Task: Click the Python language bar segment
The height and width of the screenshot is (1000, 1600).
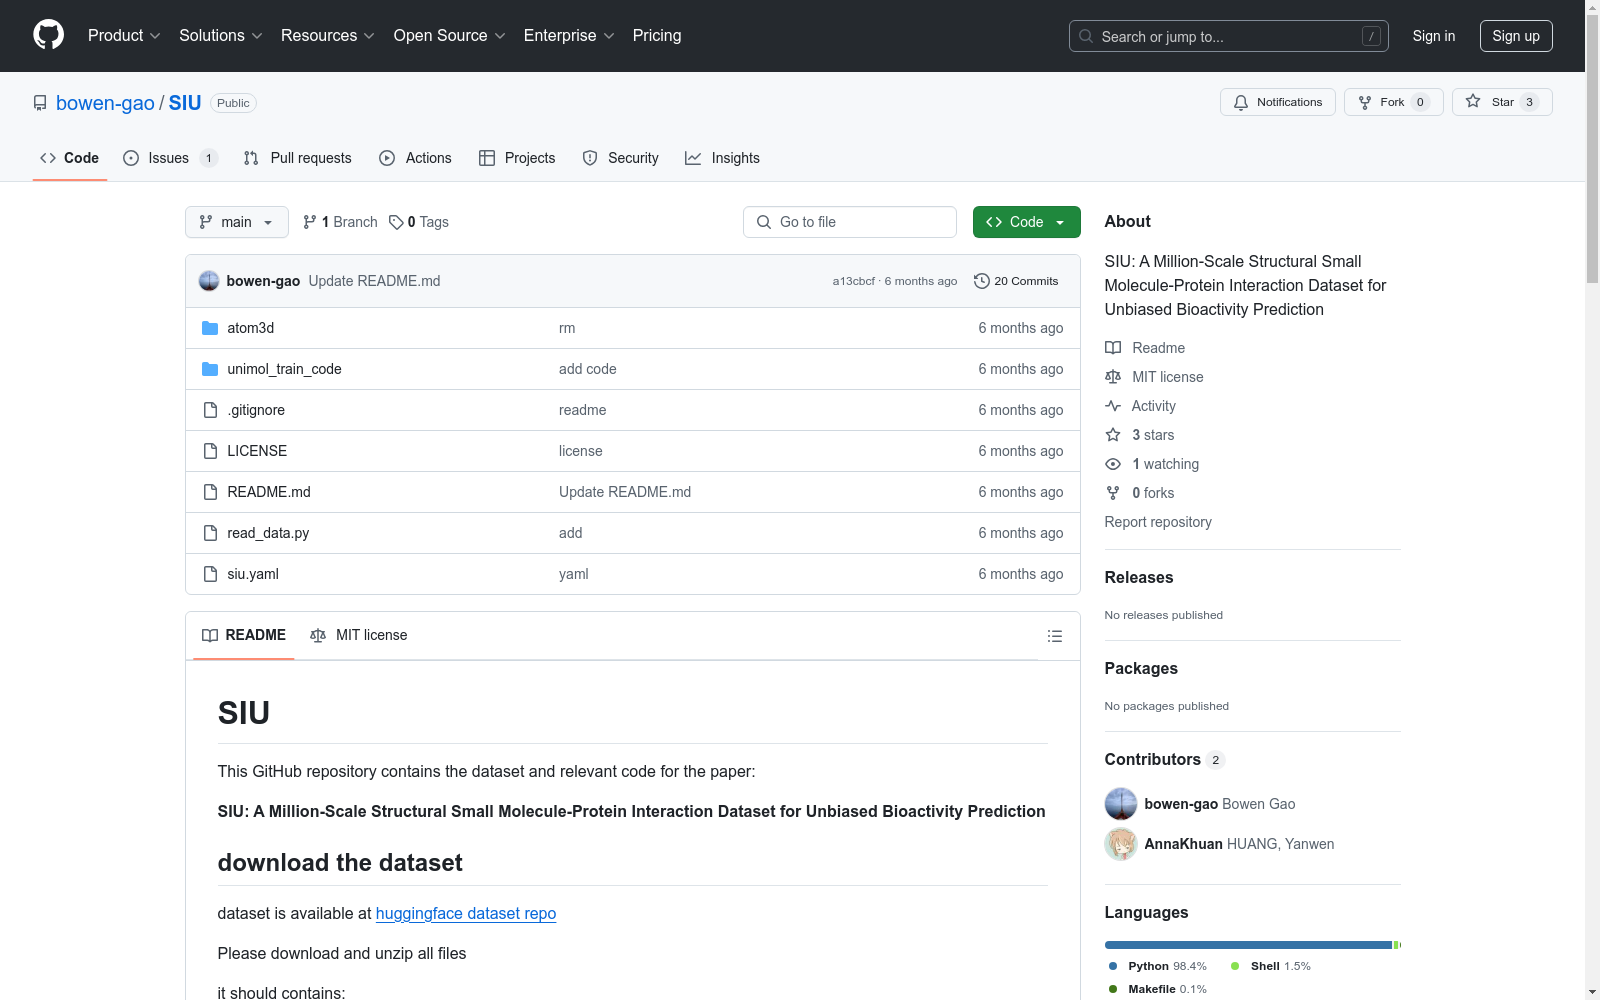Action: [1248, 945]
